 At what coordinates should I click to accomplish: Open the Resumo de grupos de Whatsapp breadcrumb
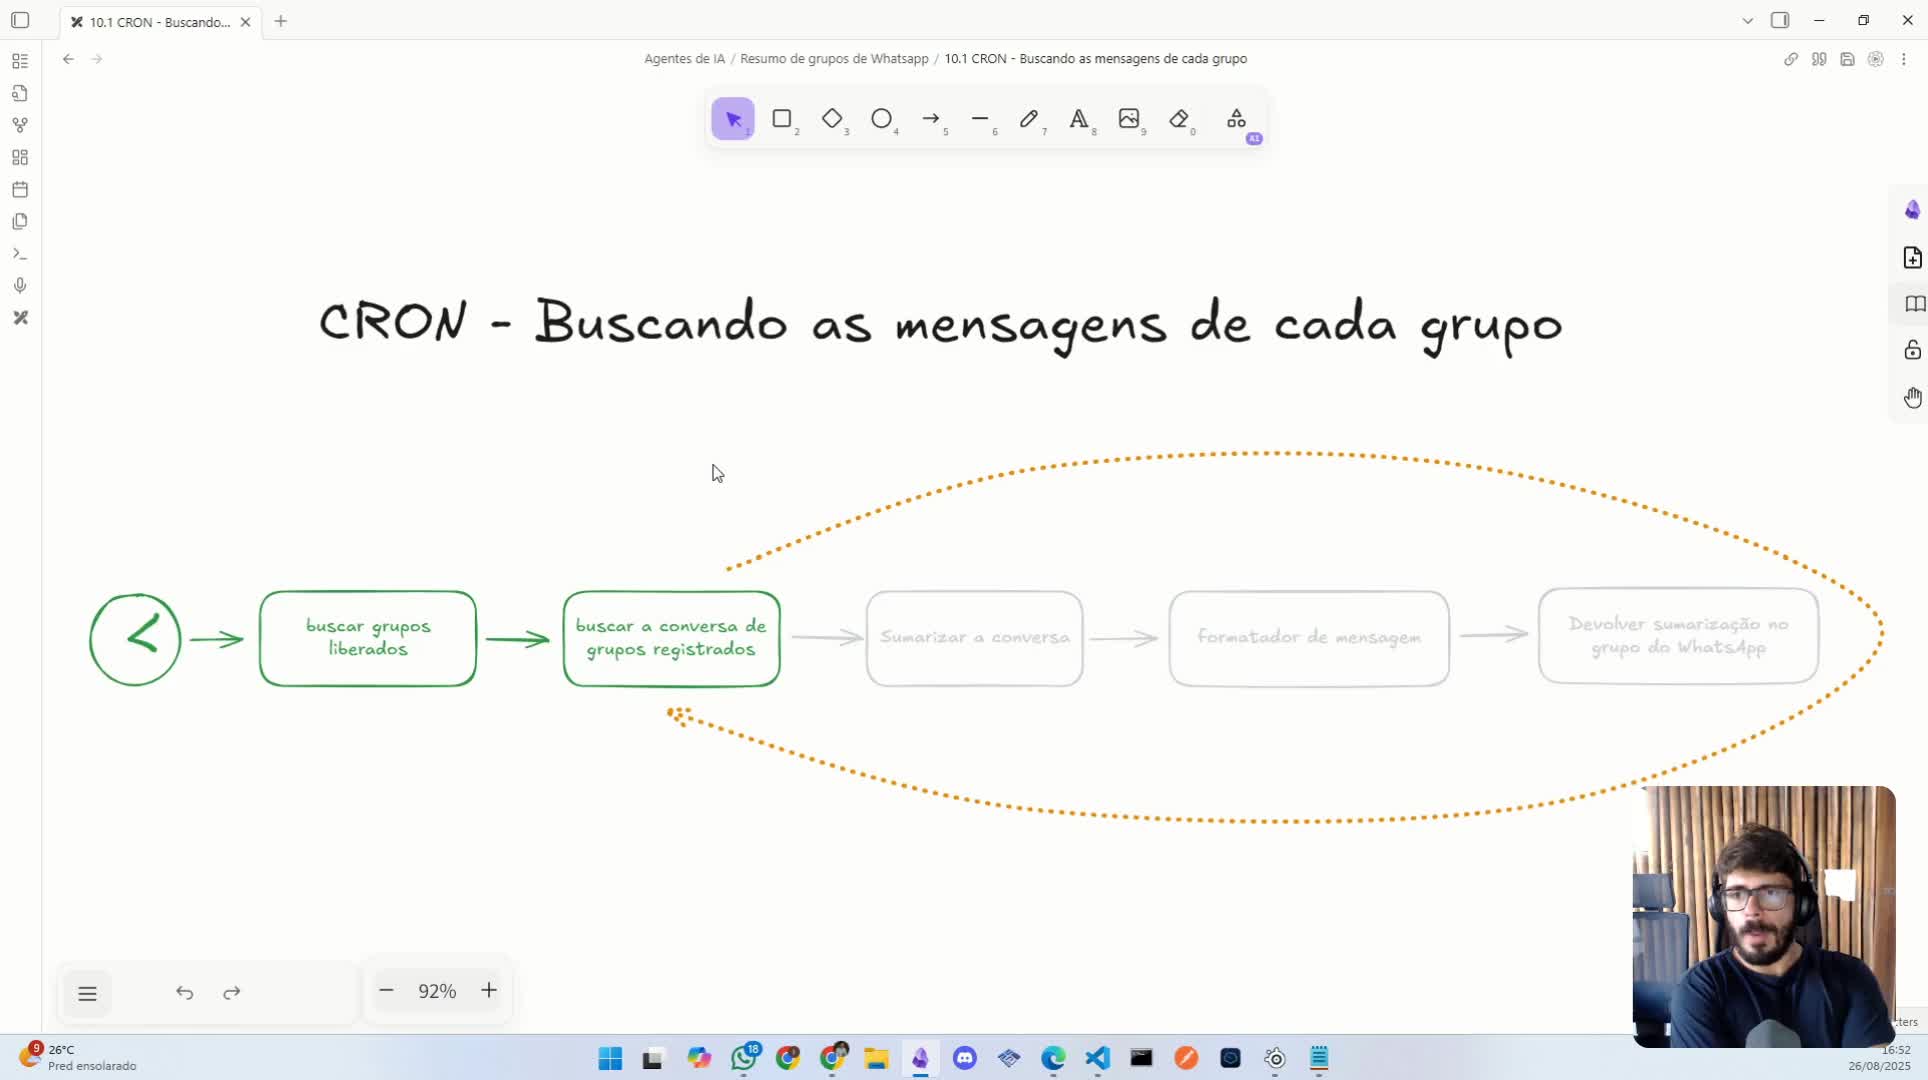(x=833, y=58)
